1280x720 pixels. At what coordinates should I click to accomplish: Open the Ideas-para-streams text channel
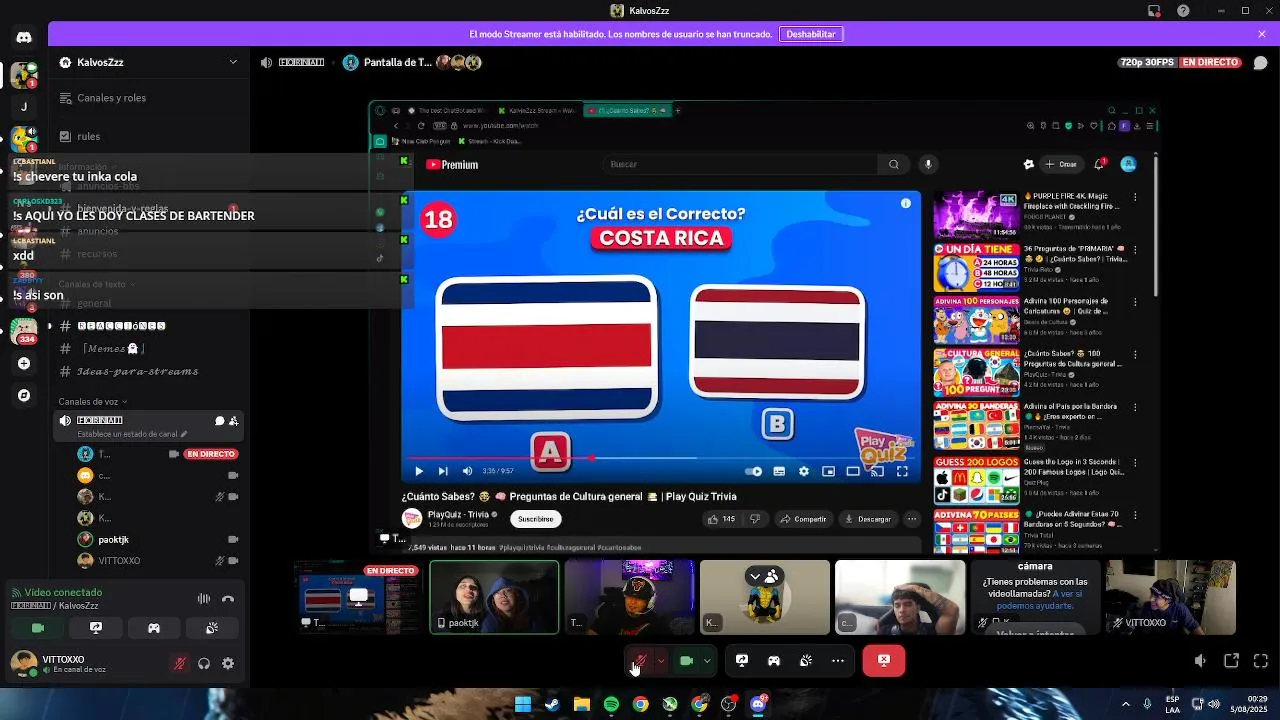coord(148,371)
